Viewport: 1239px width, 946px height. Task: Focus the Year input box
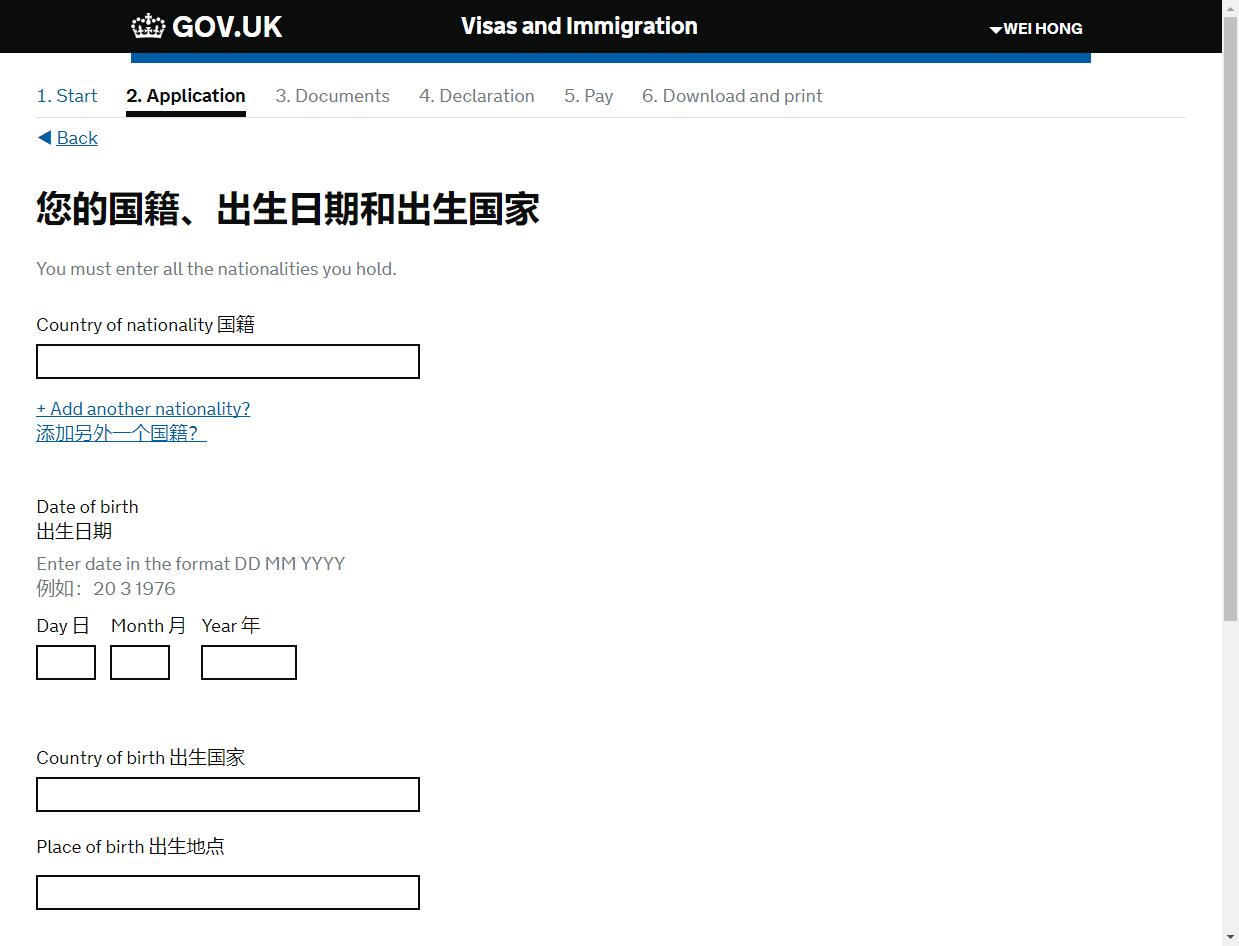(249, 663)
